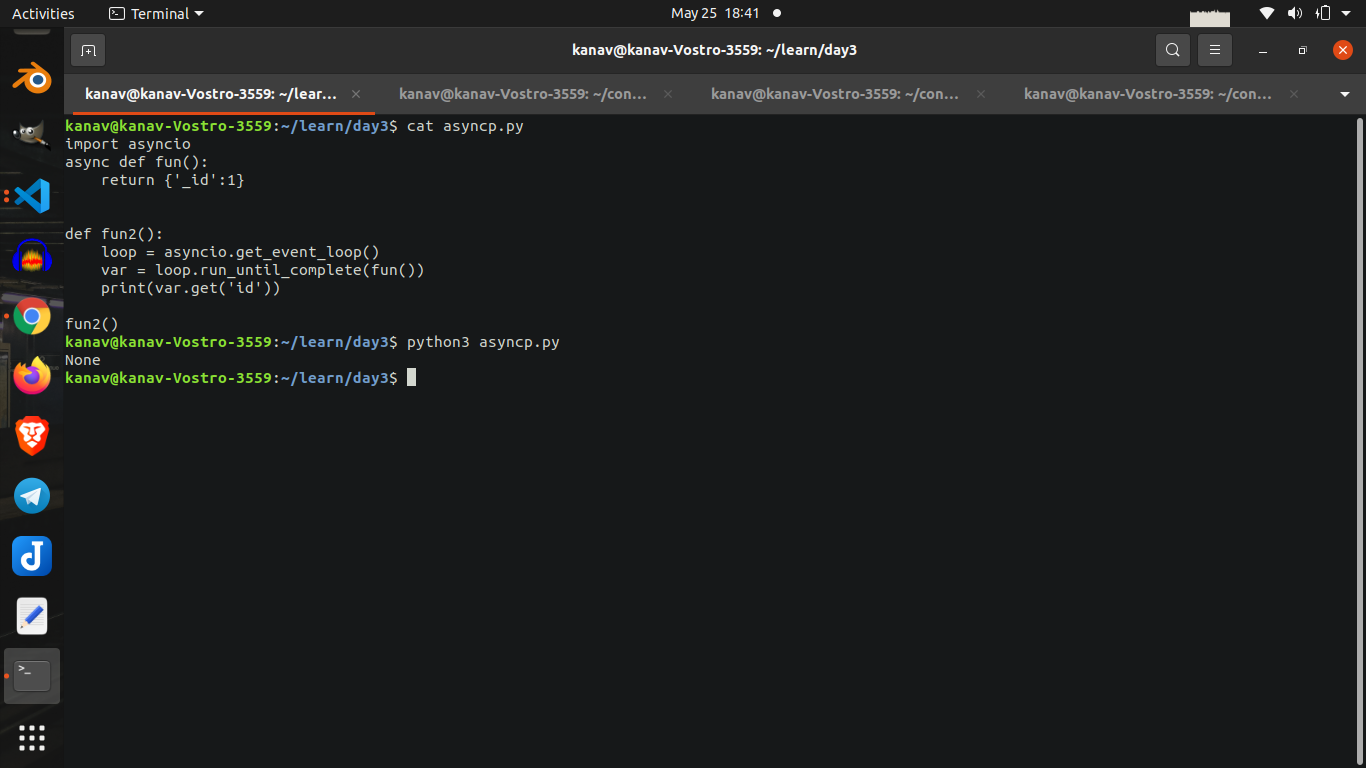Click the terminal vertical scrollbar
The image size is (1366, 768).
click(1360, 440)
